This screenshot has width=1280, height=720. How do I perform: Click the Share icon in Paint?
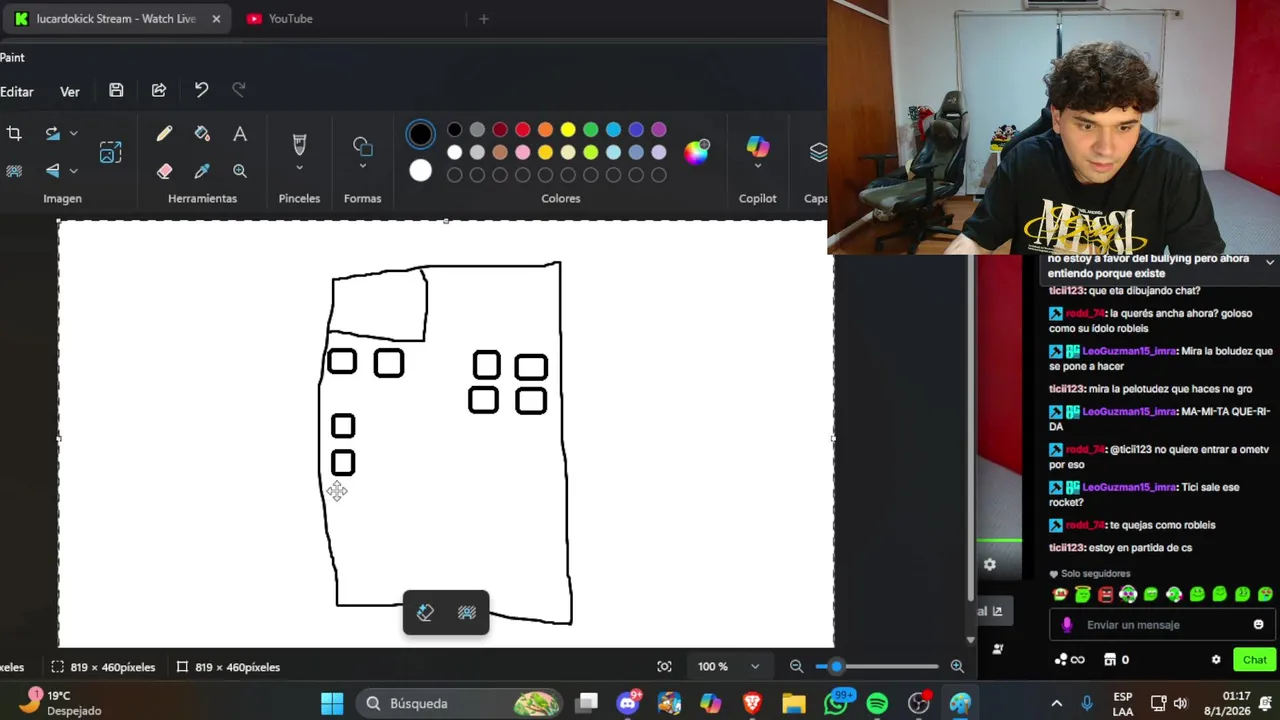(x=158, y=90)
